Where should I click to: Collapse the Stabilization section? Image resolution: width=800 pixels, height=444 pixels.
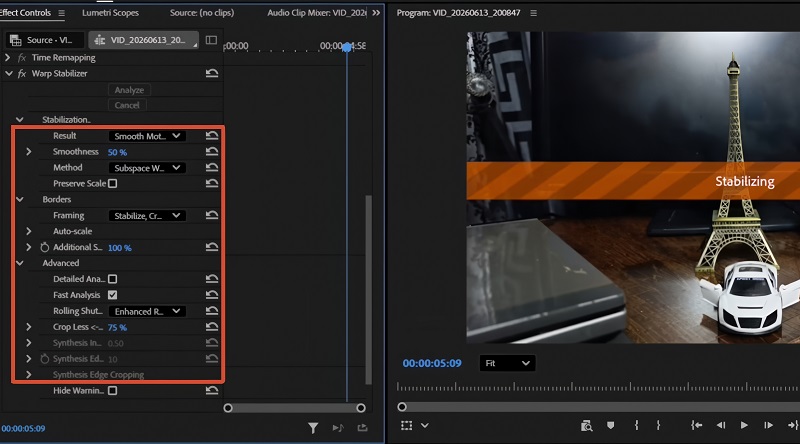[x=19, y=119]
